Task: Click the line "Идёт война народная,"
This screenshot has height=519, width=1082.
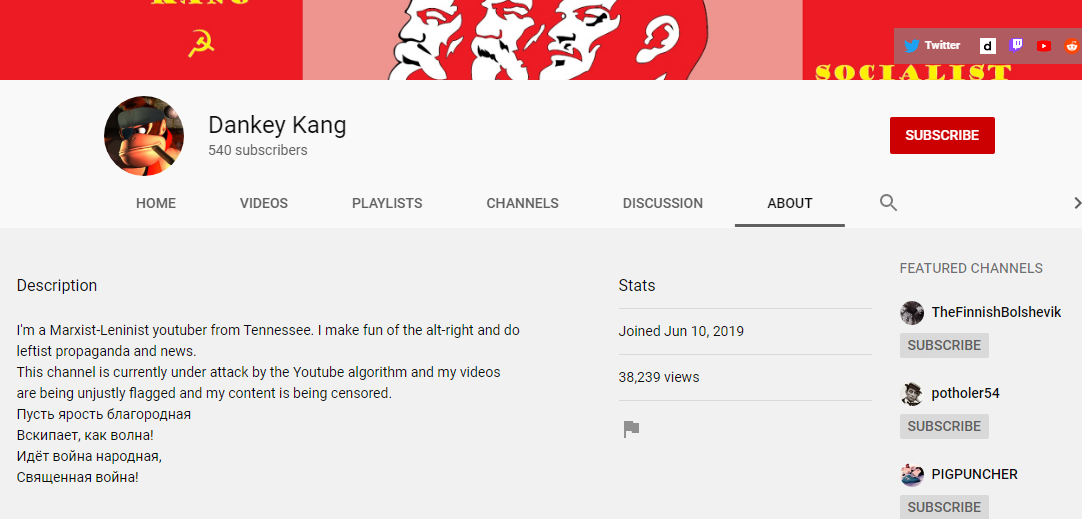Action: tap(89, 456)
